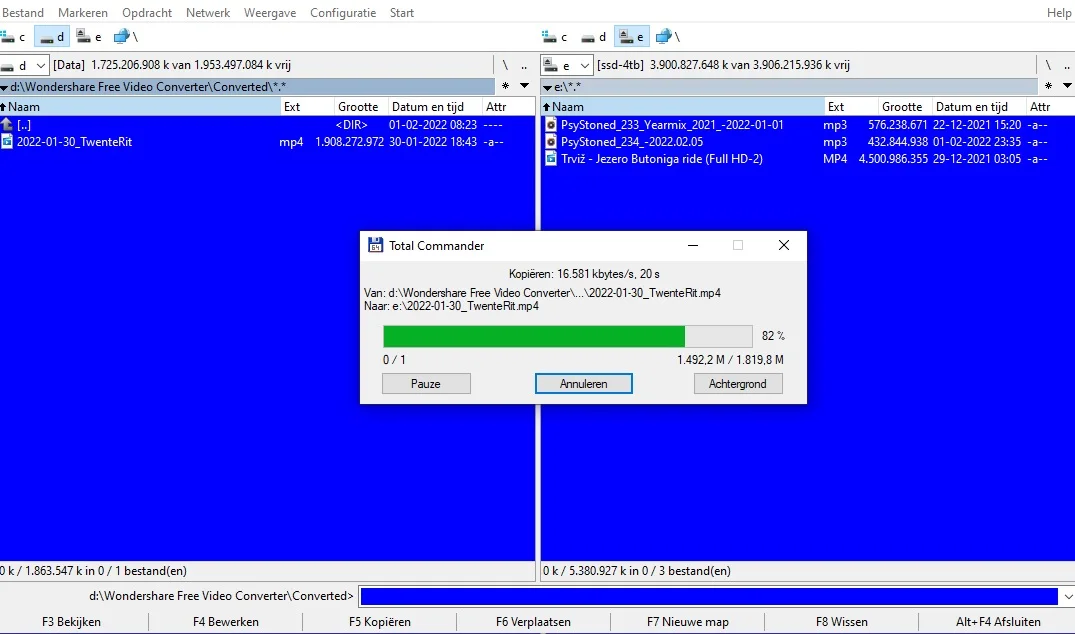
Task: Go to parent directory in right panel
Action: (1067, 65)
